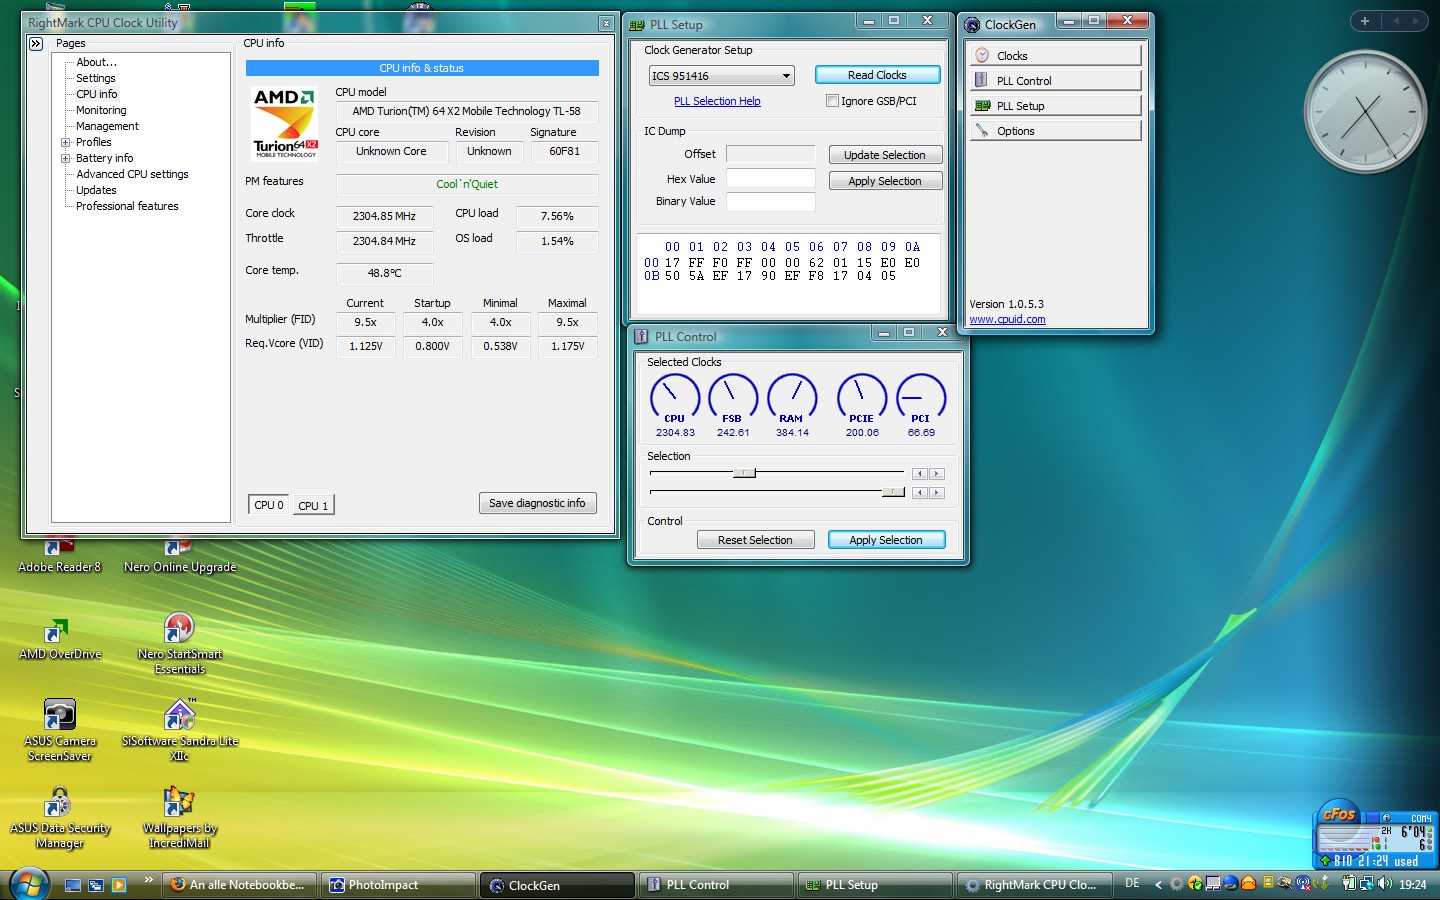Click left arrow of upper selection slider

920,474
